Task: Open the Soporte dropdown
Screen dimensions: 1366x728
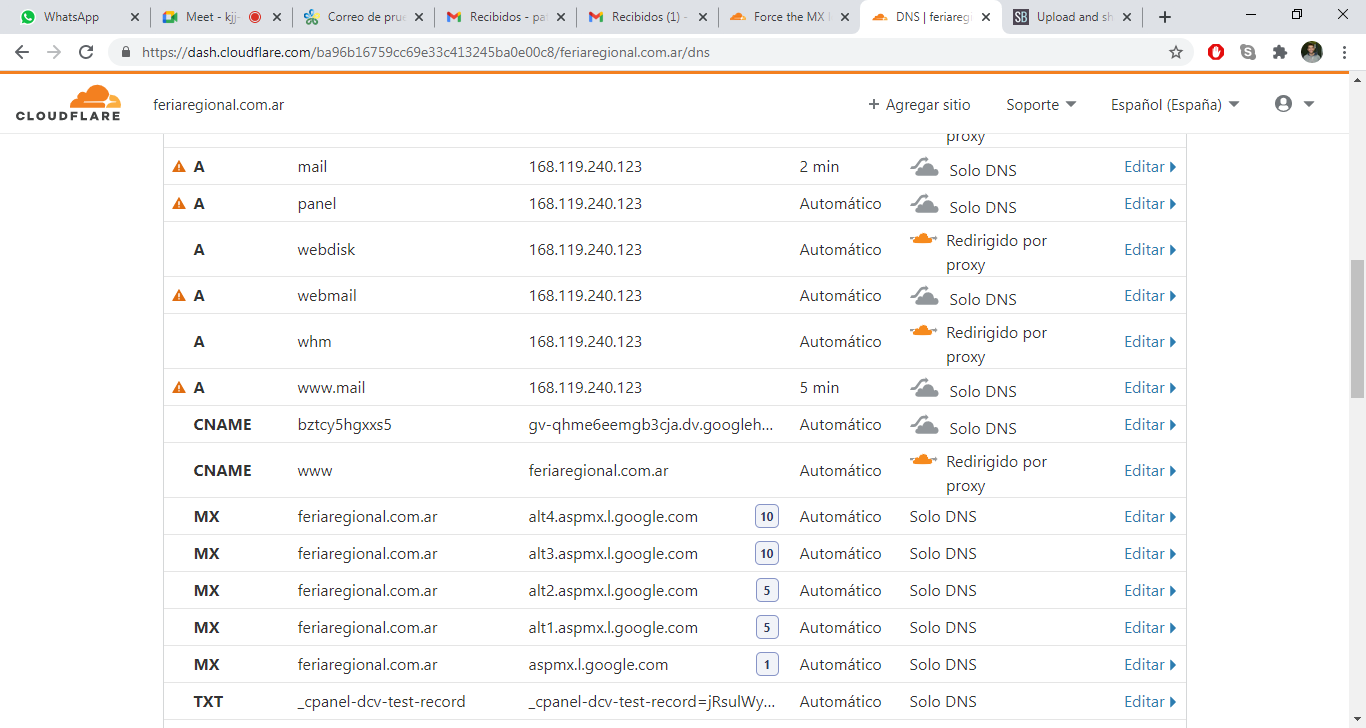Action: click(x=1041, y=104)
